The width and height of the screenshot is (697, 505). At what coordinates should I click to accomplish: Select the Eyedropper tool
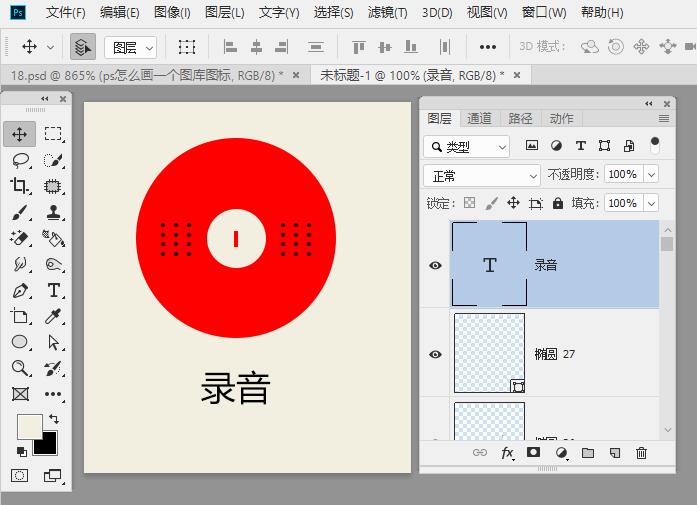pyautogui.click(x=53, y=317)
